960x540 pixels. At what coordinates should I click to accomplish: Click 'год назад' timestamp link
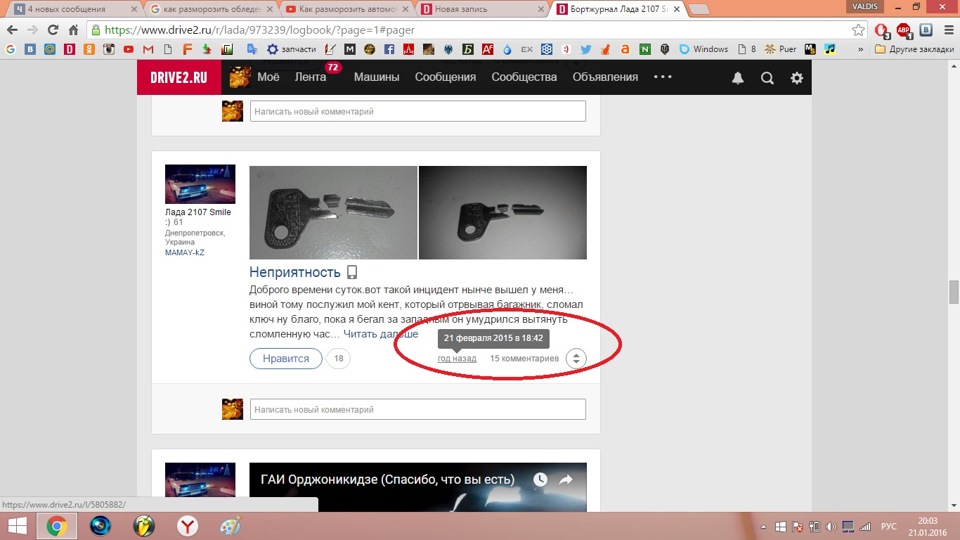pyautogui.click(x=457, y=358)
